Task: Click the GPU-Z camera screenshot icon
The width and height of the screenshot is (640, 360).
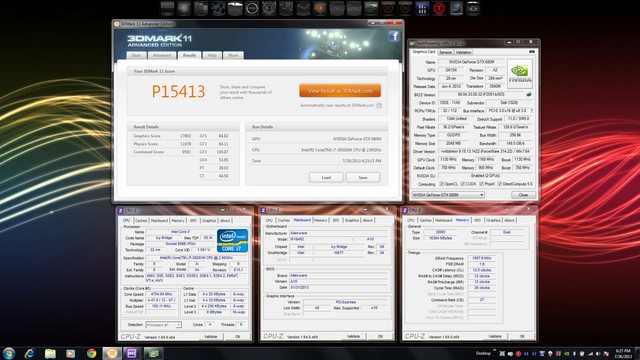Action: 532,52
